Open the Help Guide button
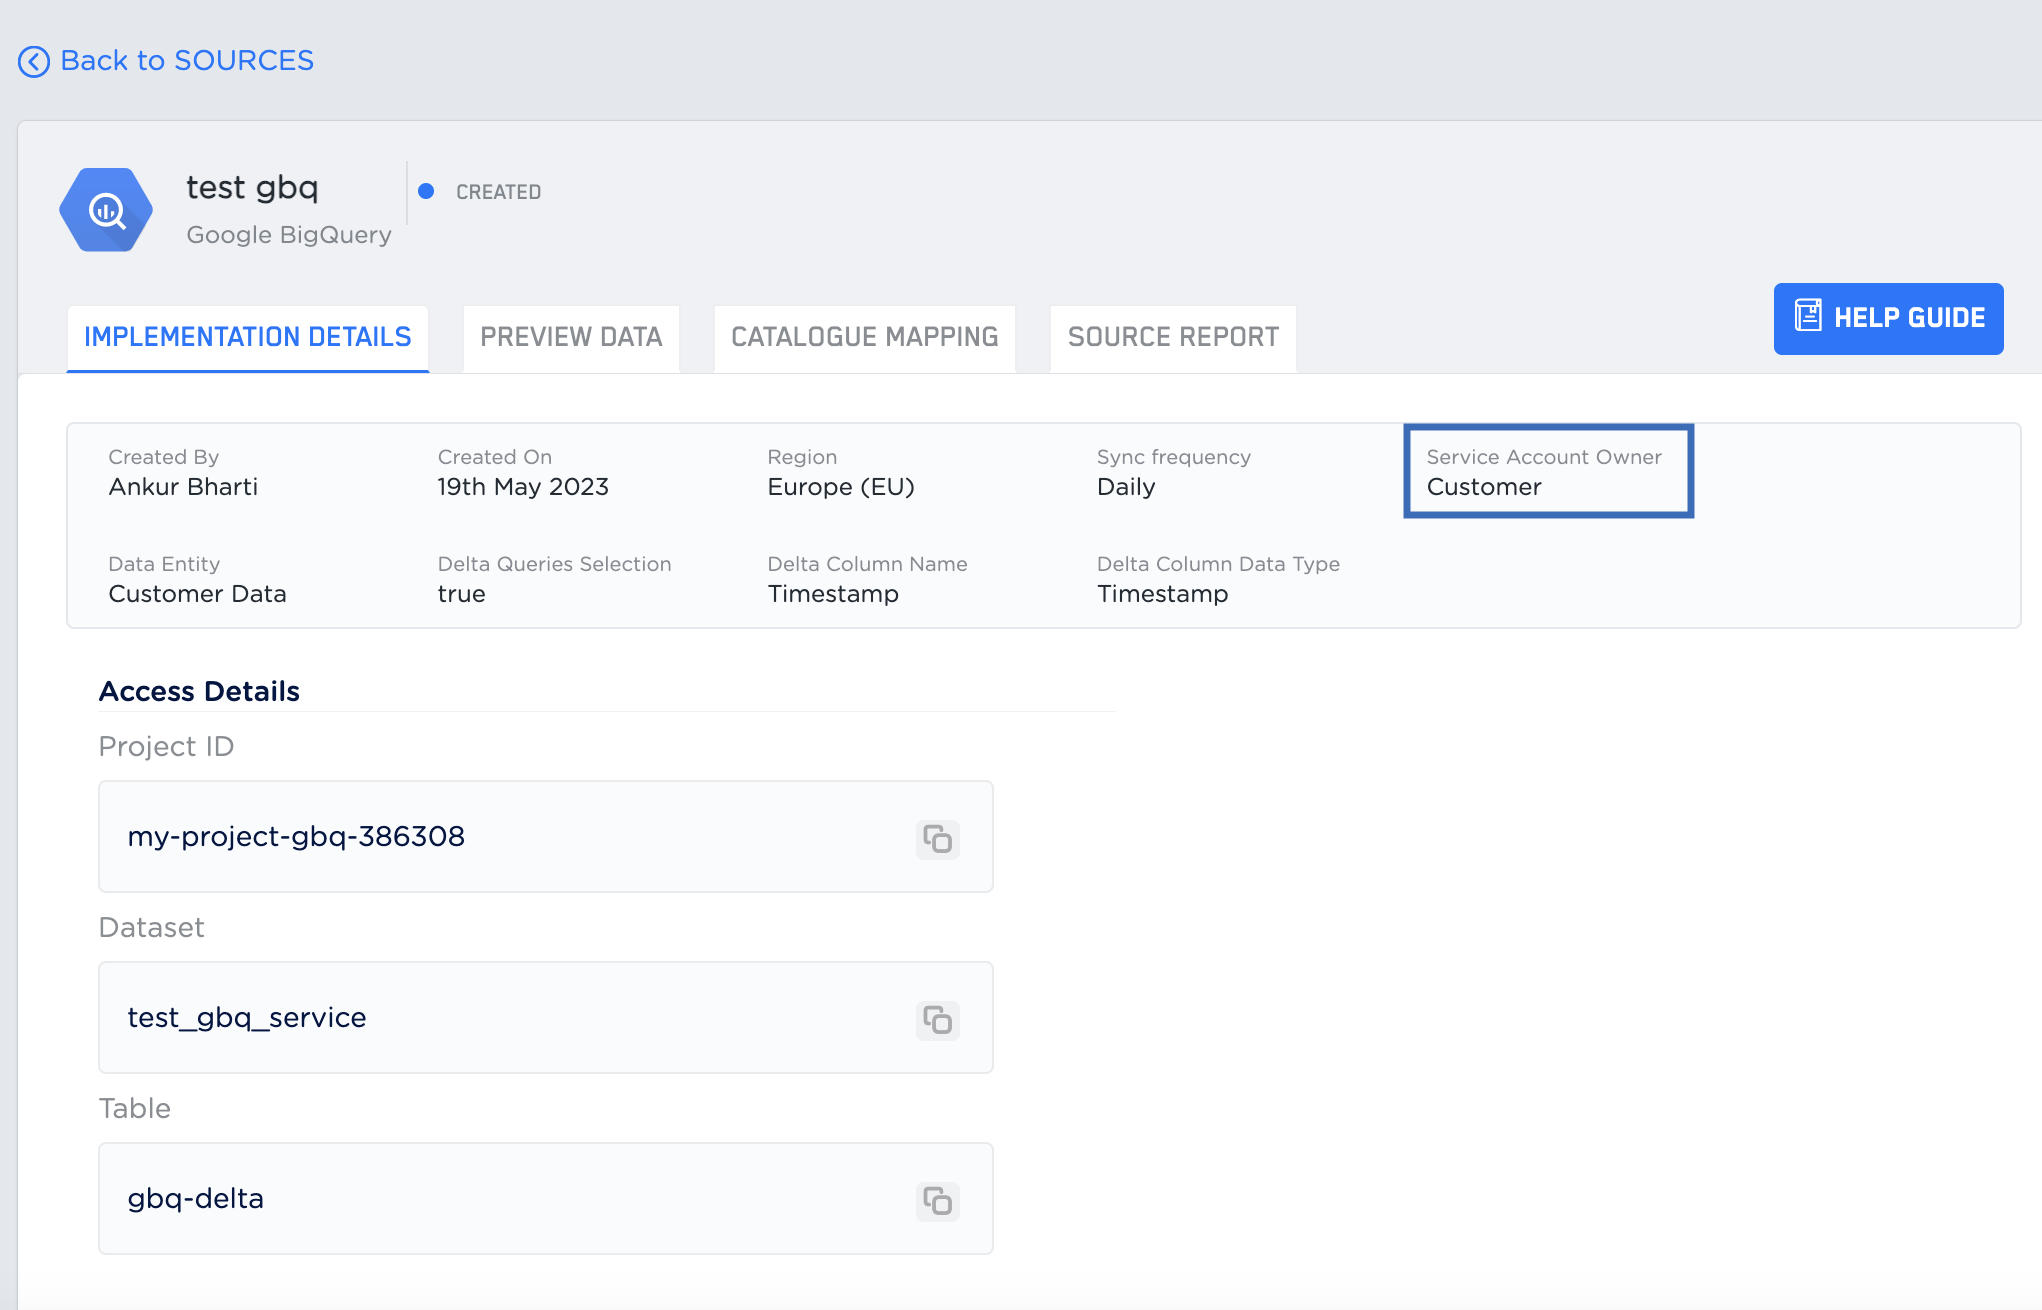Screen dimensions: 2042x1310 coord(1888,318)
